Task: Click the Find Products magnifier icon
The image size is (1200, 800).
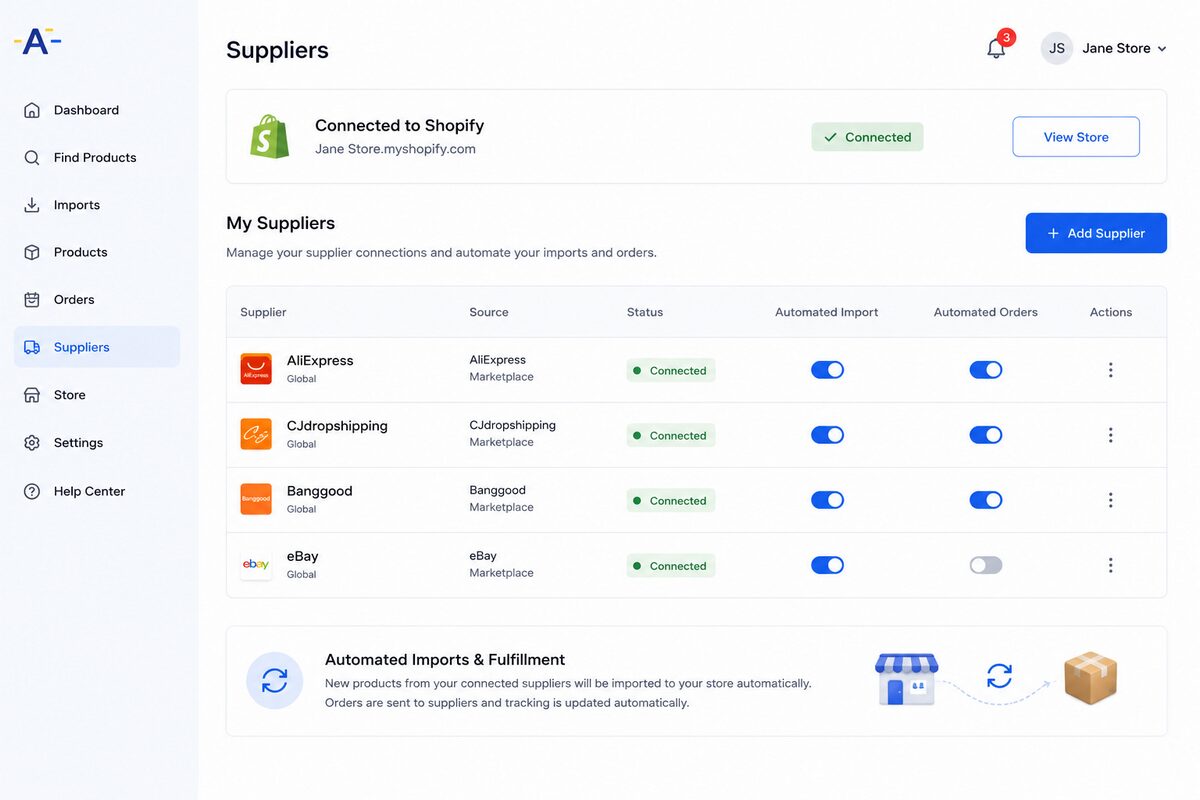Action: [32, 157]
